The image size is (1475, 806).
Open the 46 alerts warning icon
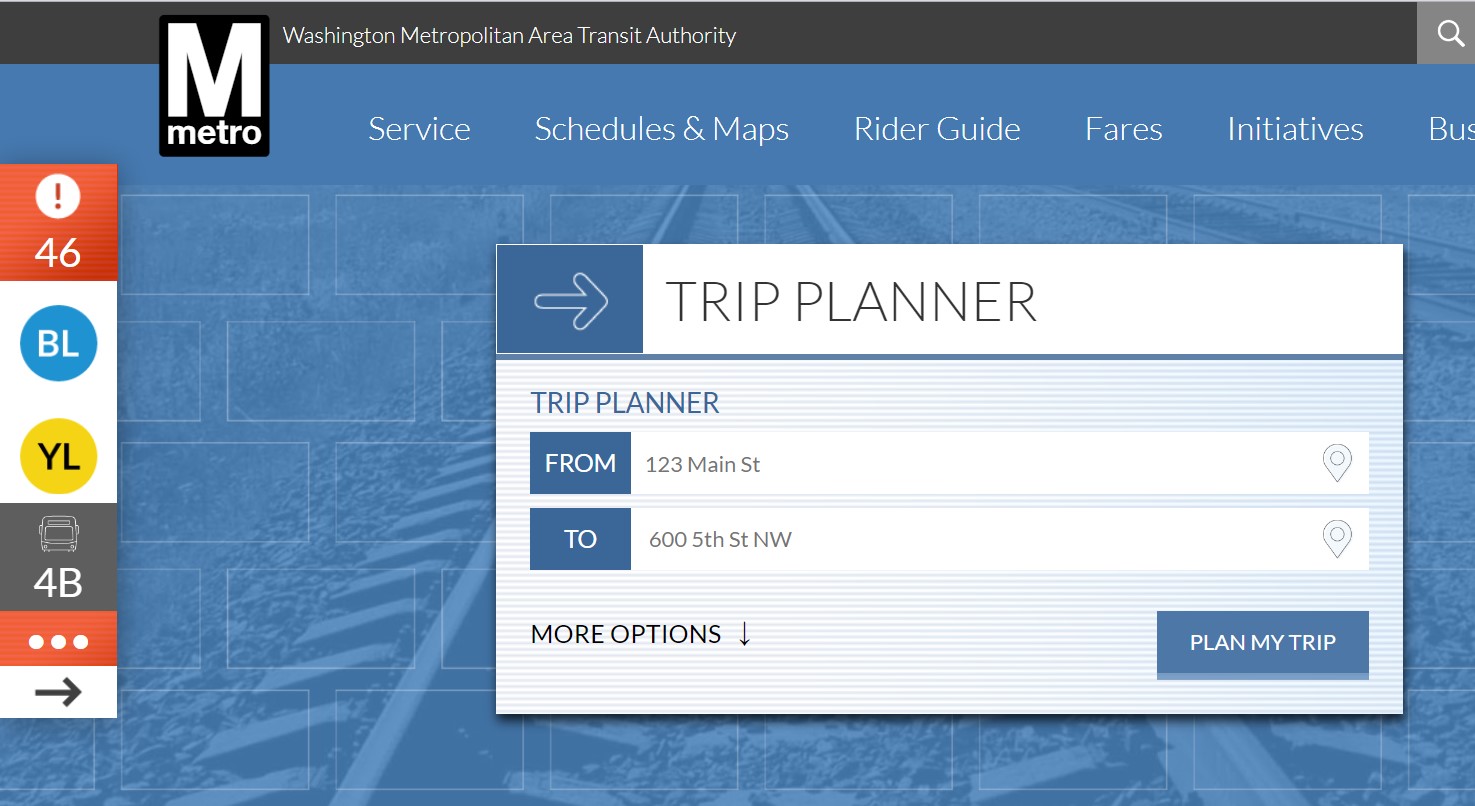(58, 223)
